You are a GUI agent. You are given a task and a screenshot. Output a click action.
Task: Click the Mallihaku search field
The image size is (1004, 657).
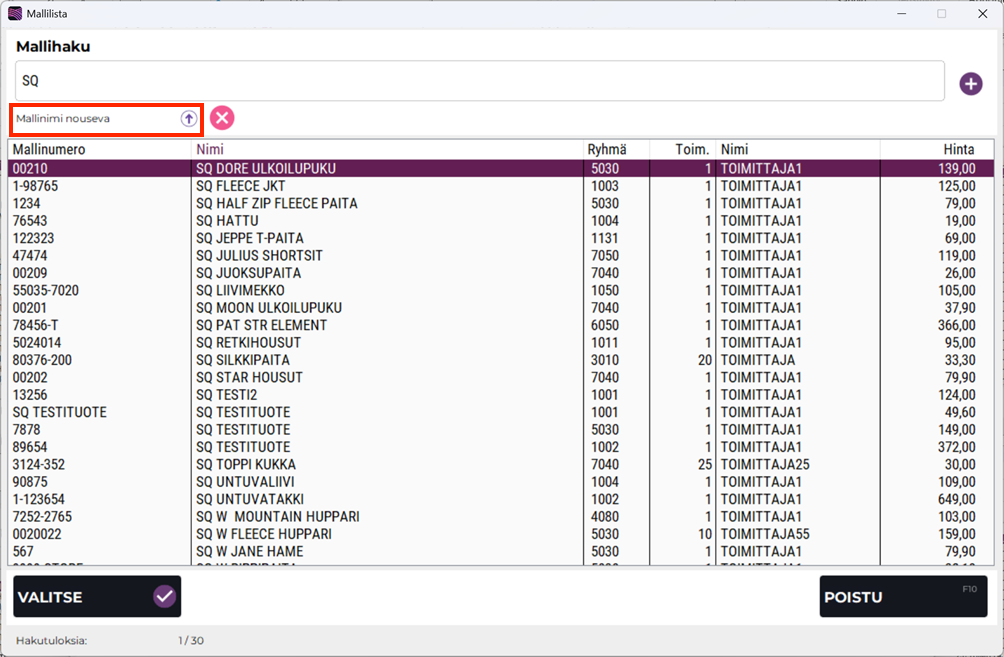[x=480, y=81]
